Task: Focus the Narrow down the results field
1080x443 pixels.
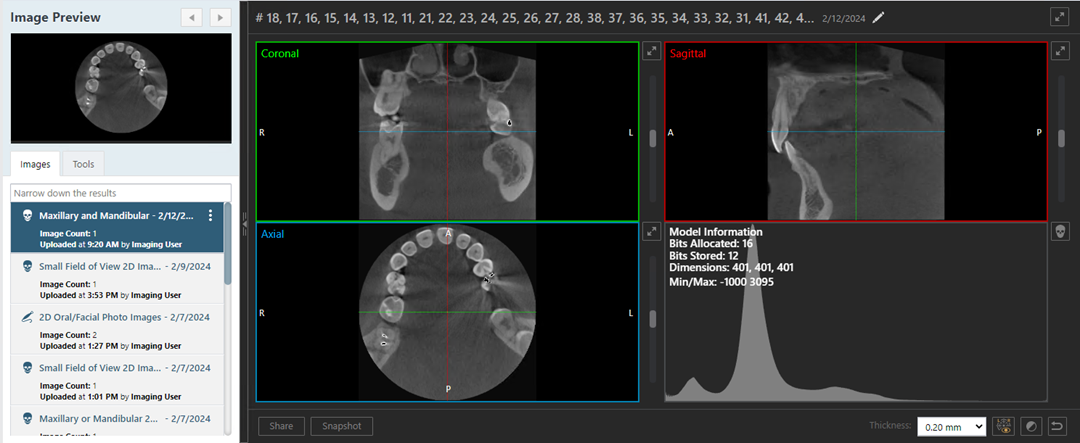Action: coord(120,192)
